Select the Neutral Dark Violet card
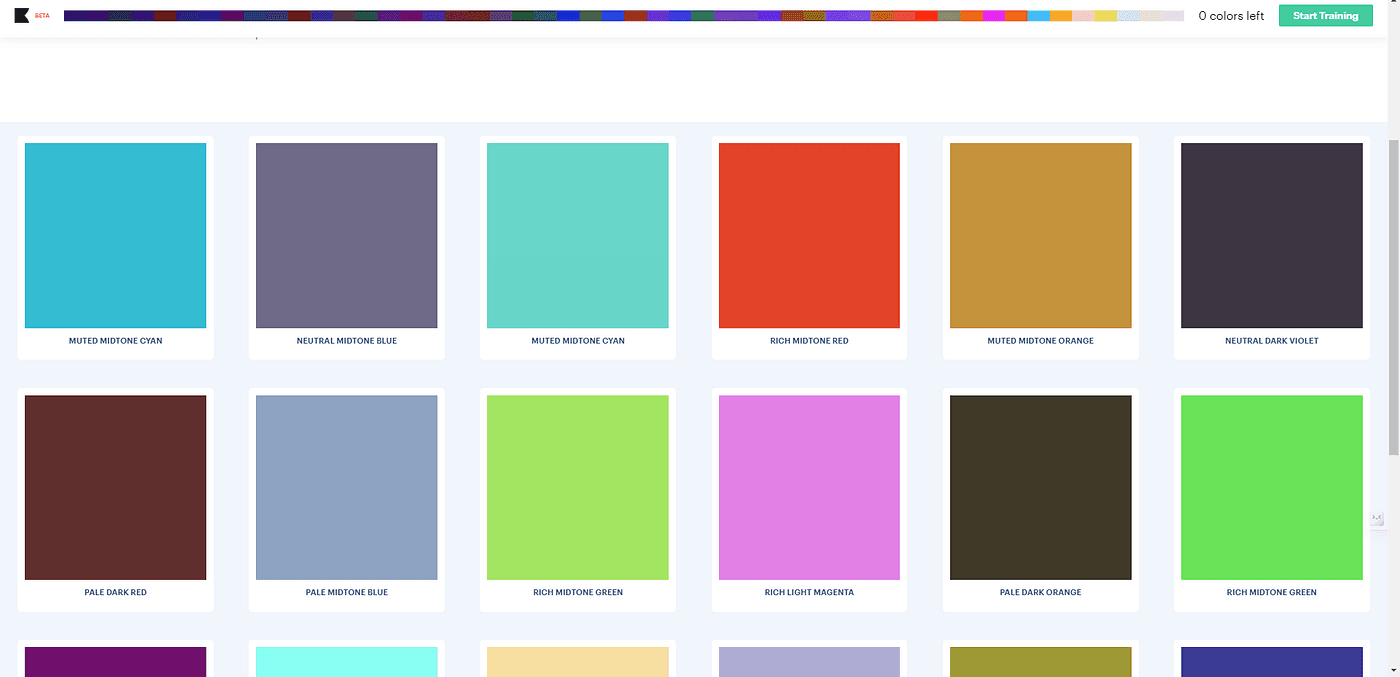Viewport: 1400px width, 677px height. click(1271, 235)
